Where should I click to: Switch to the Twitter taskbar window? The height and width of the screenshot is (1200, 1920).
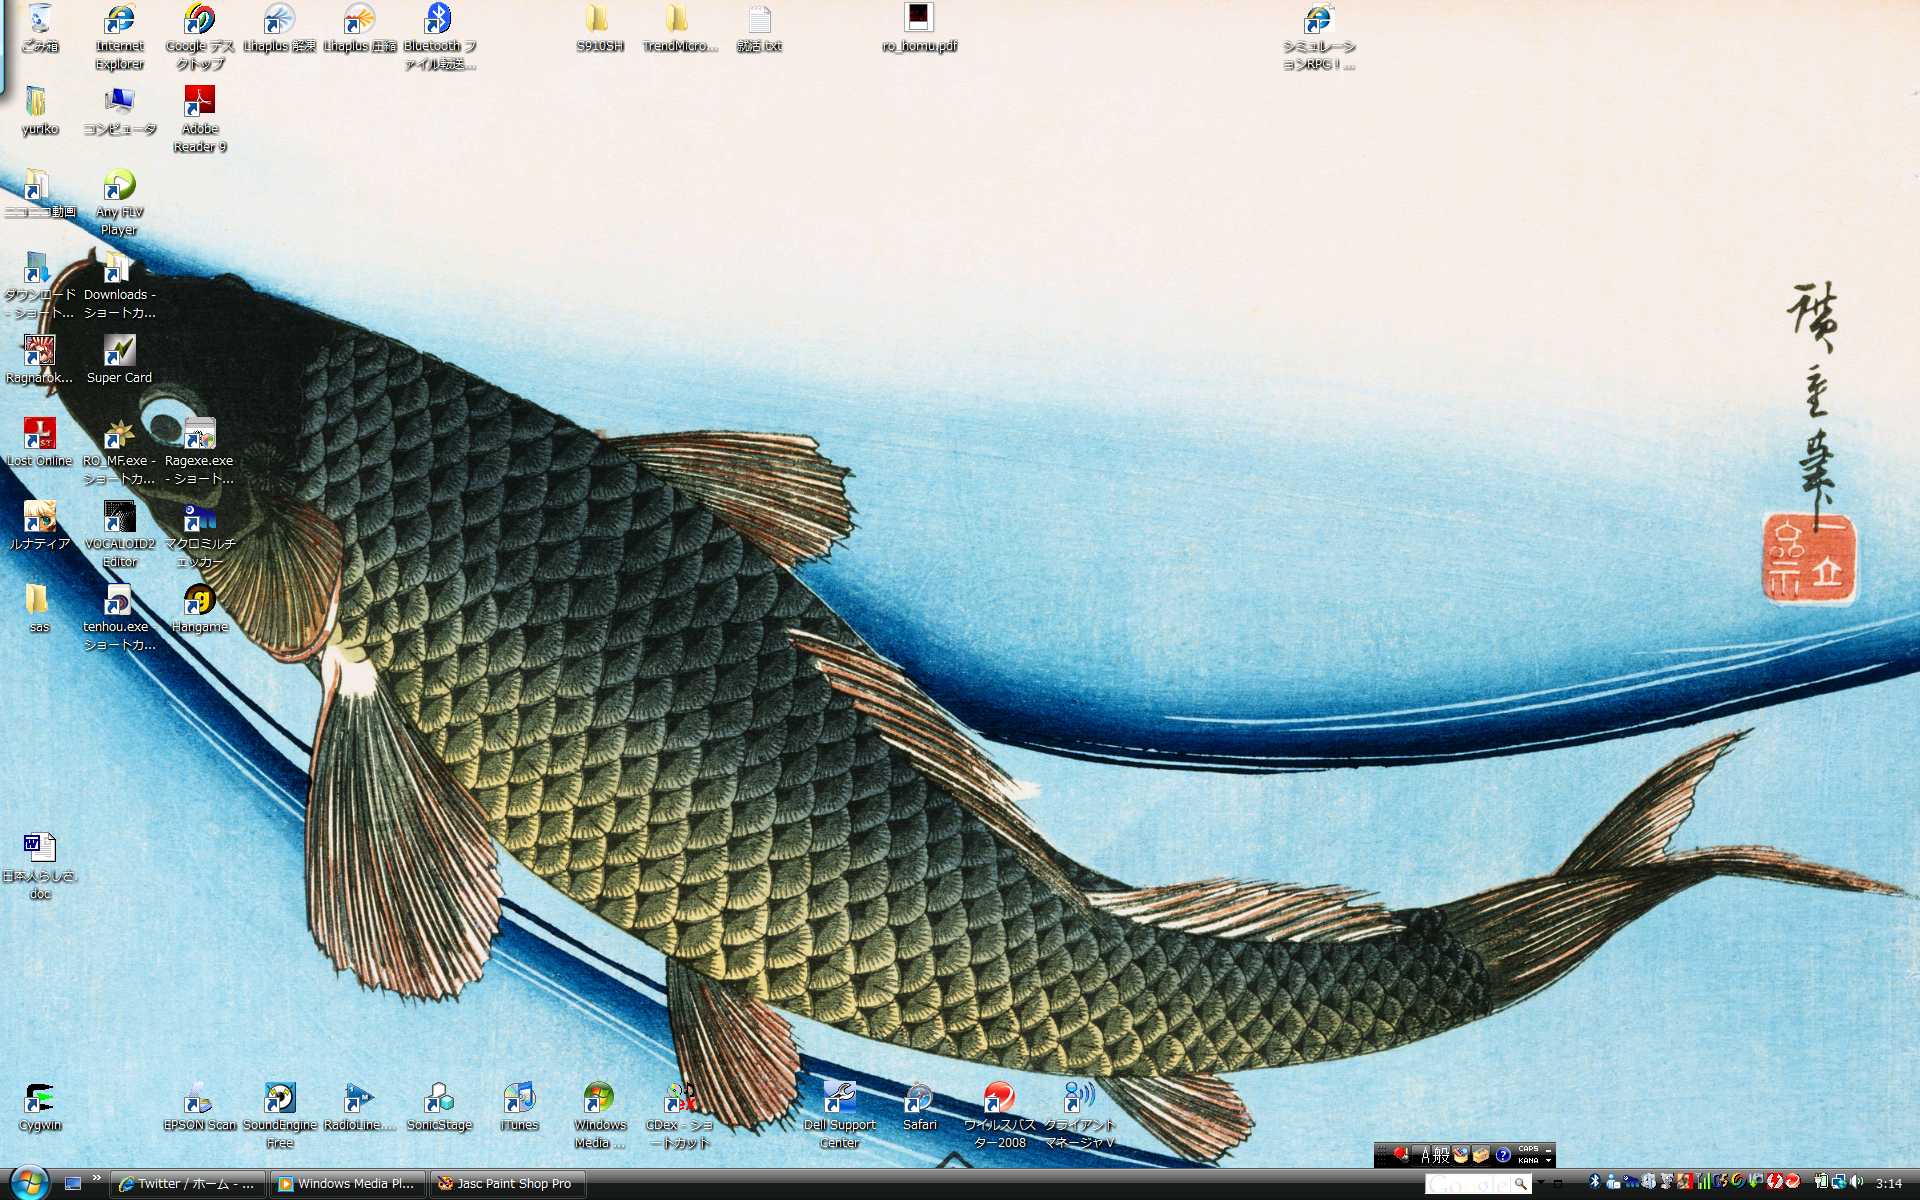187,1183
